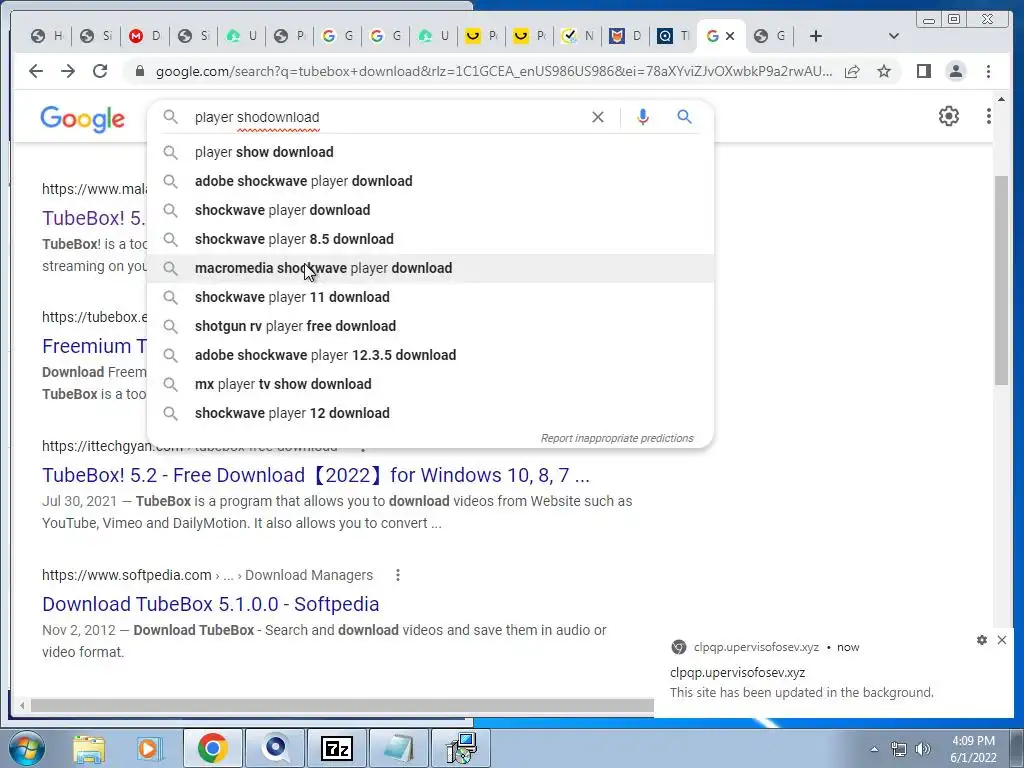Screen dimensions: 1024x768
Task: Open 'Download TubeBox 5.1.0.0 - Softpedia' result
Action: click(x=210, y=604)
